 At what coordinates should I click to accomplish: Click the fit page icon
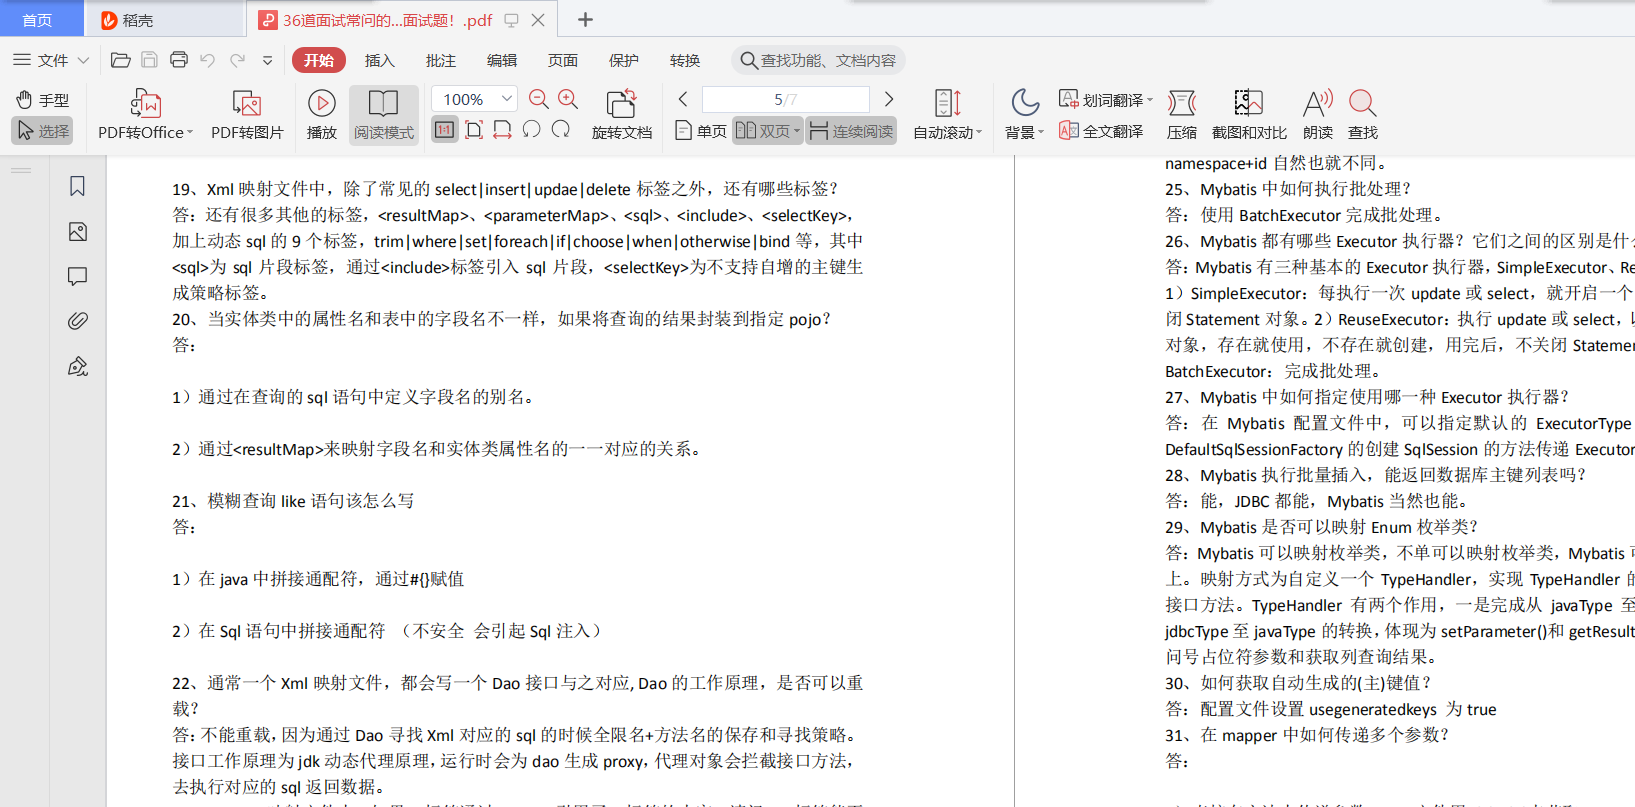point(474,130)
